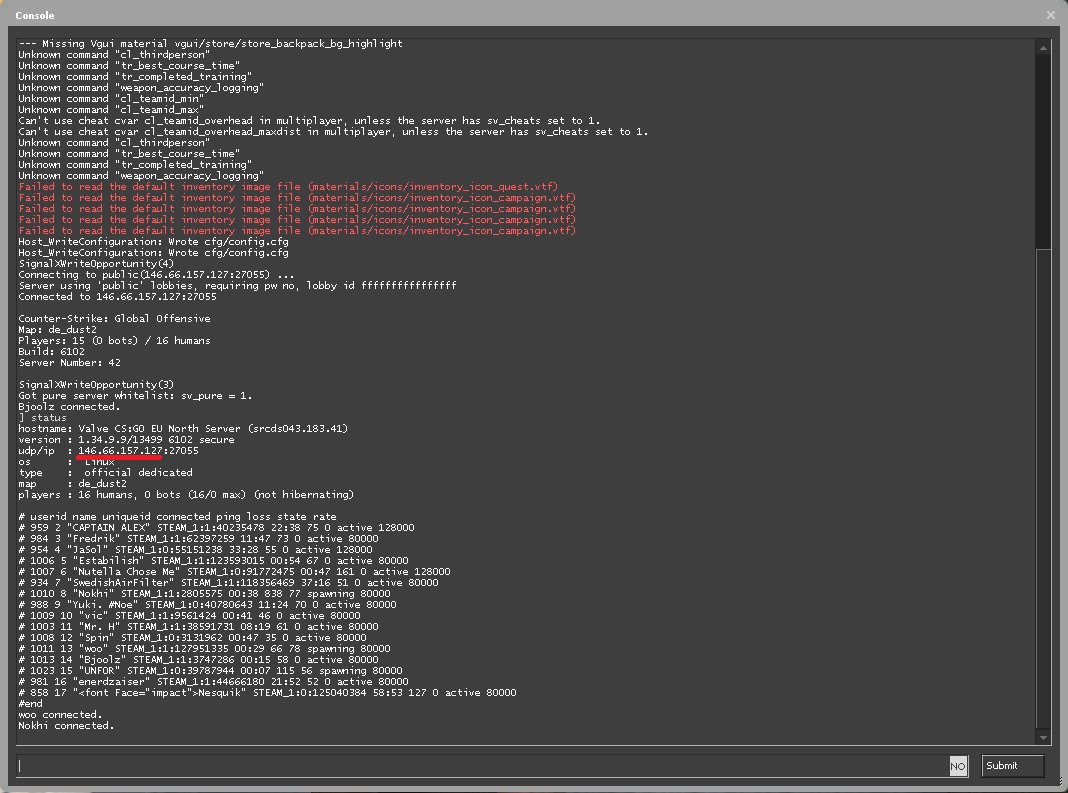Screen dimensions: 1068x793
Task: Click the "type : official dedicated" line
Action: (x=106, y=473)
